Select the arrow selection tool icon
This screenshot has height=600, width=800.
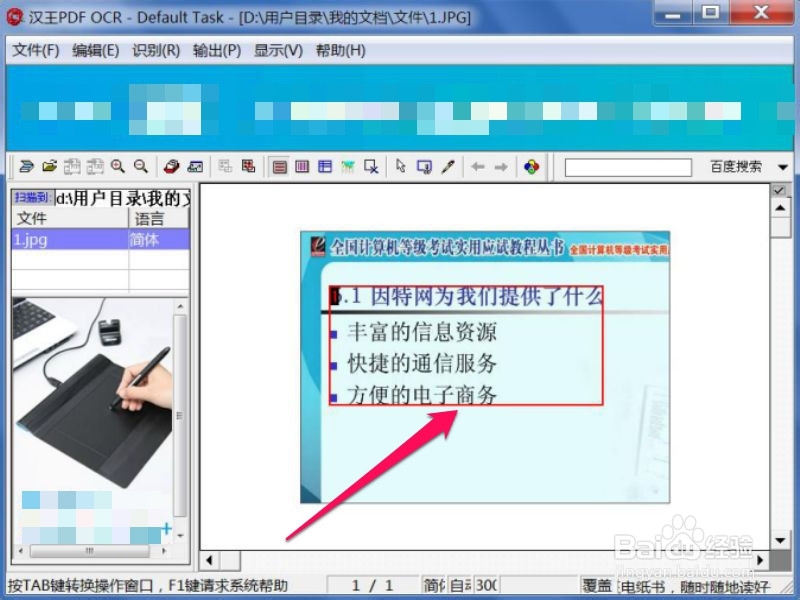[x=401, y=166]
